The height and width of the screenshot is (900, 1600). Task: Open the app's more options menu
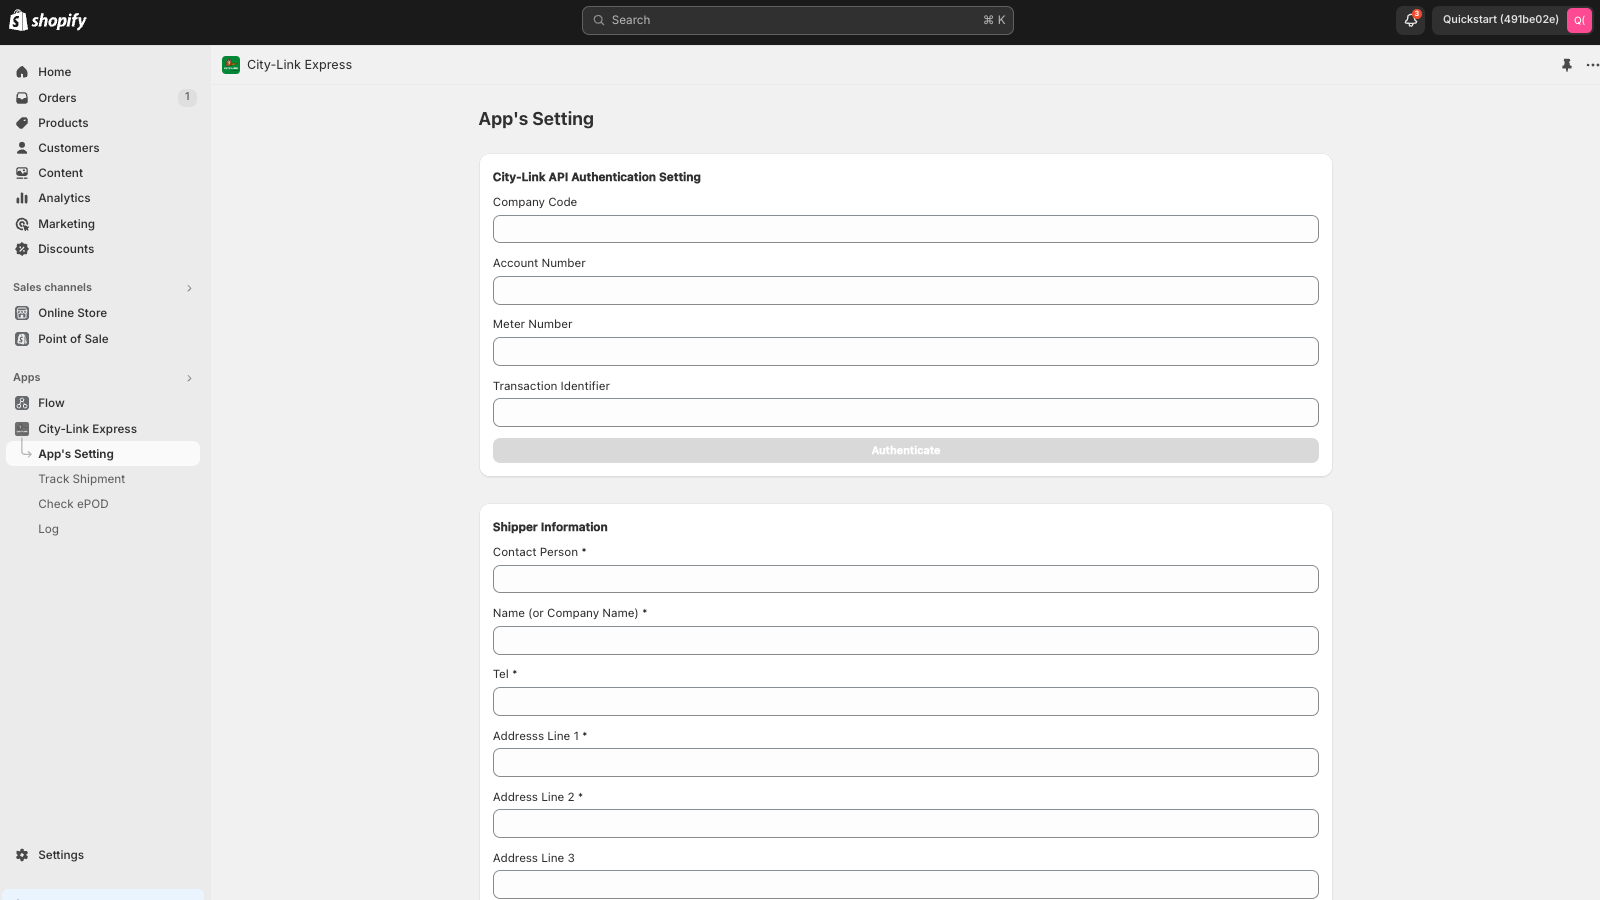tap(1593, 65)
